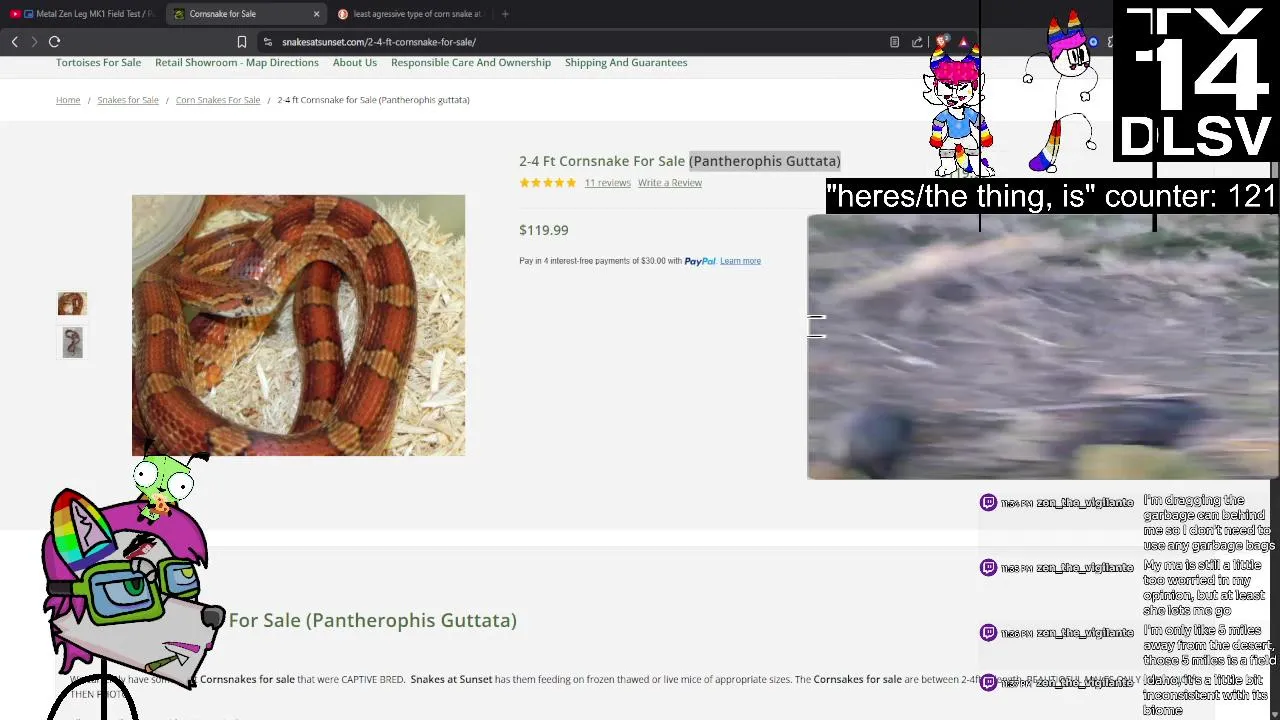Click PayPal Learn more link
Viewport: 1280px width, 720px height.
point(740,261)
